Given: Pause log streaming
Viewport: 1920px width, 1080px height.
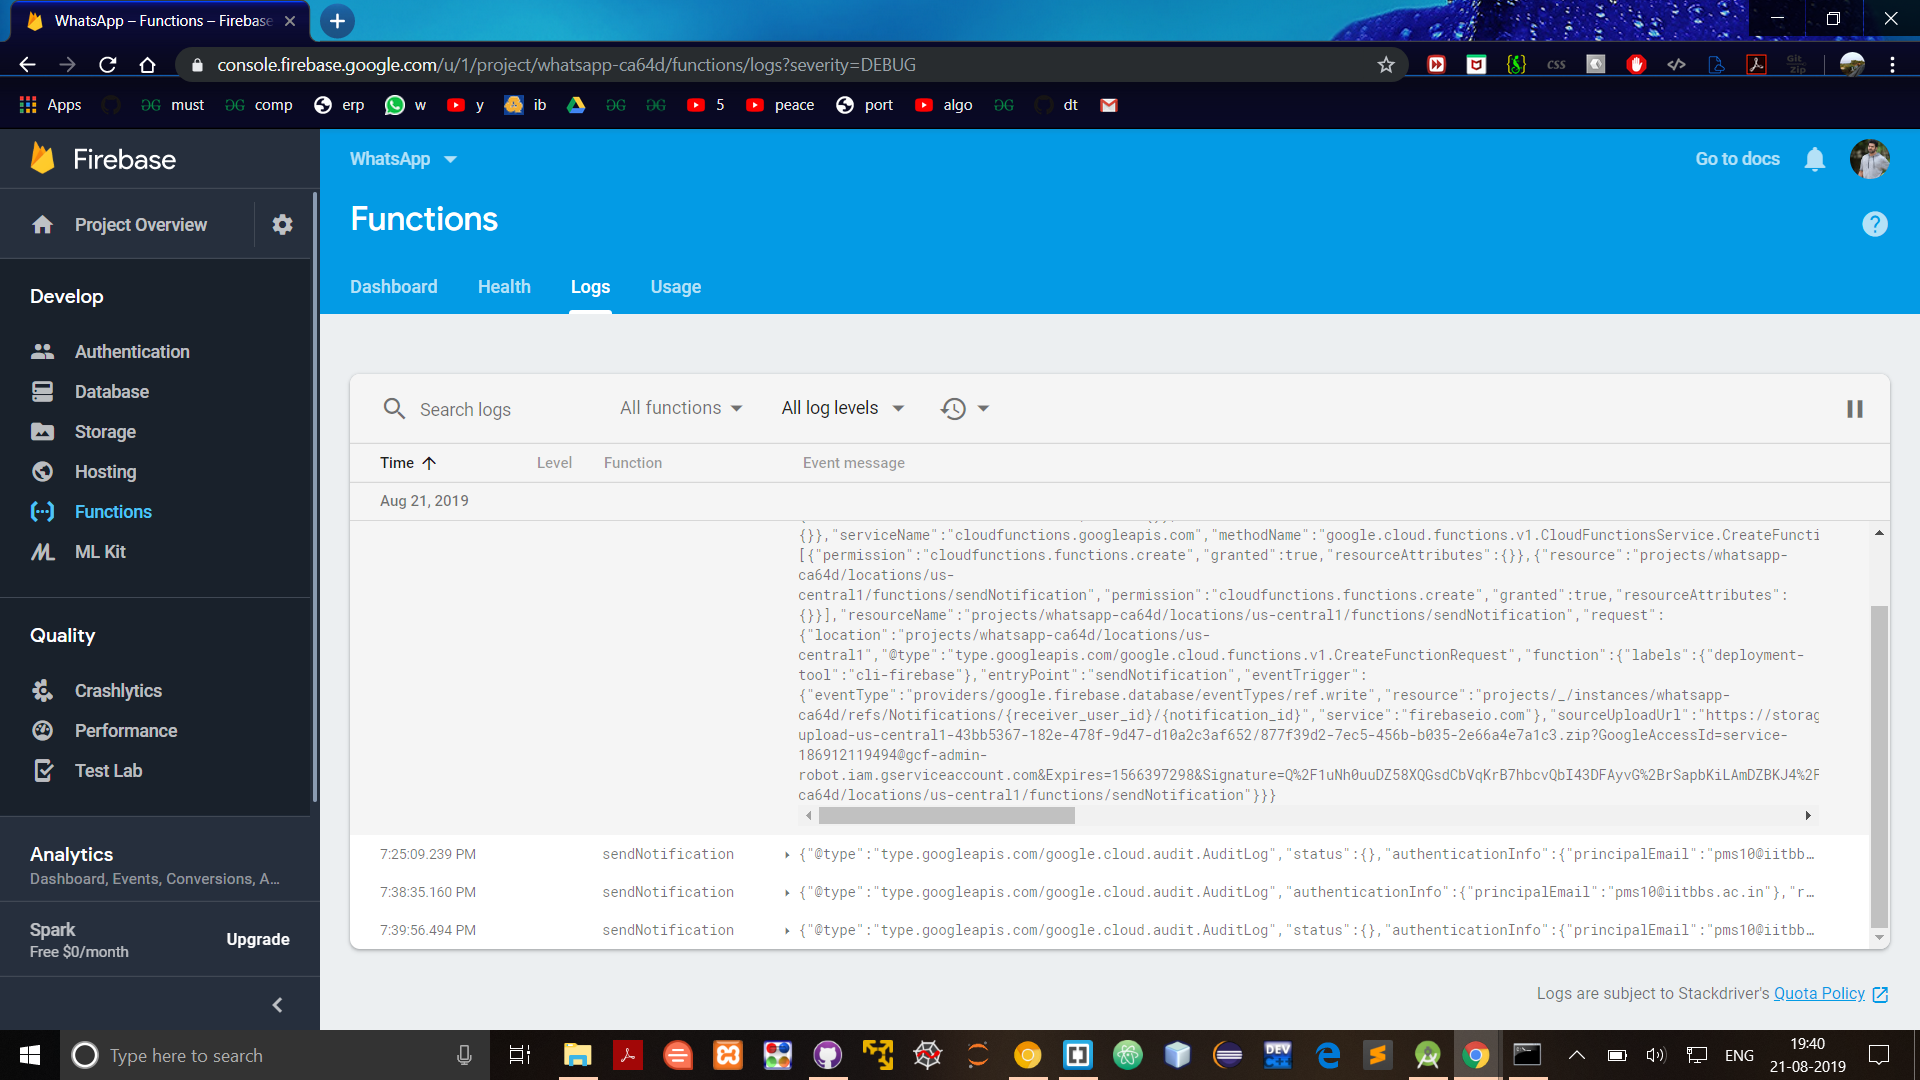Looking at the screenshot, I should pos(1855,409).
